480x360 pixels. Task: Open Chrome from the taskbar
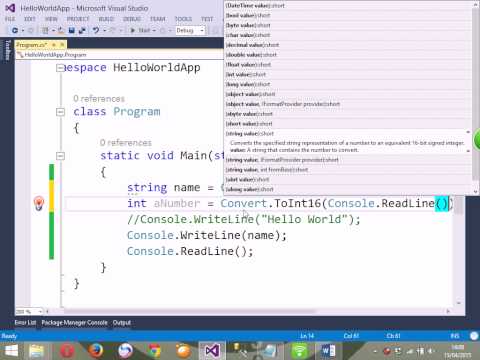(154, 351)
